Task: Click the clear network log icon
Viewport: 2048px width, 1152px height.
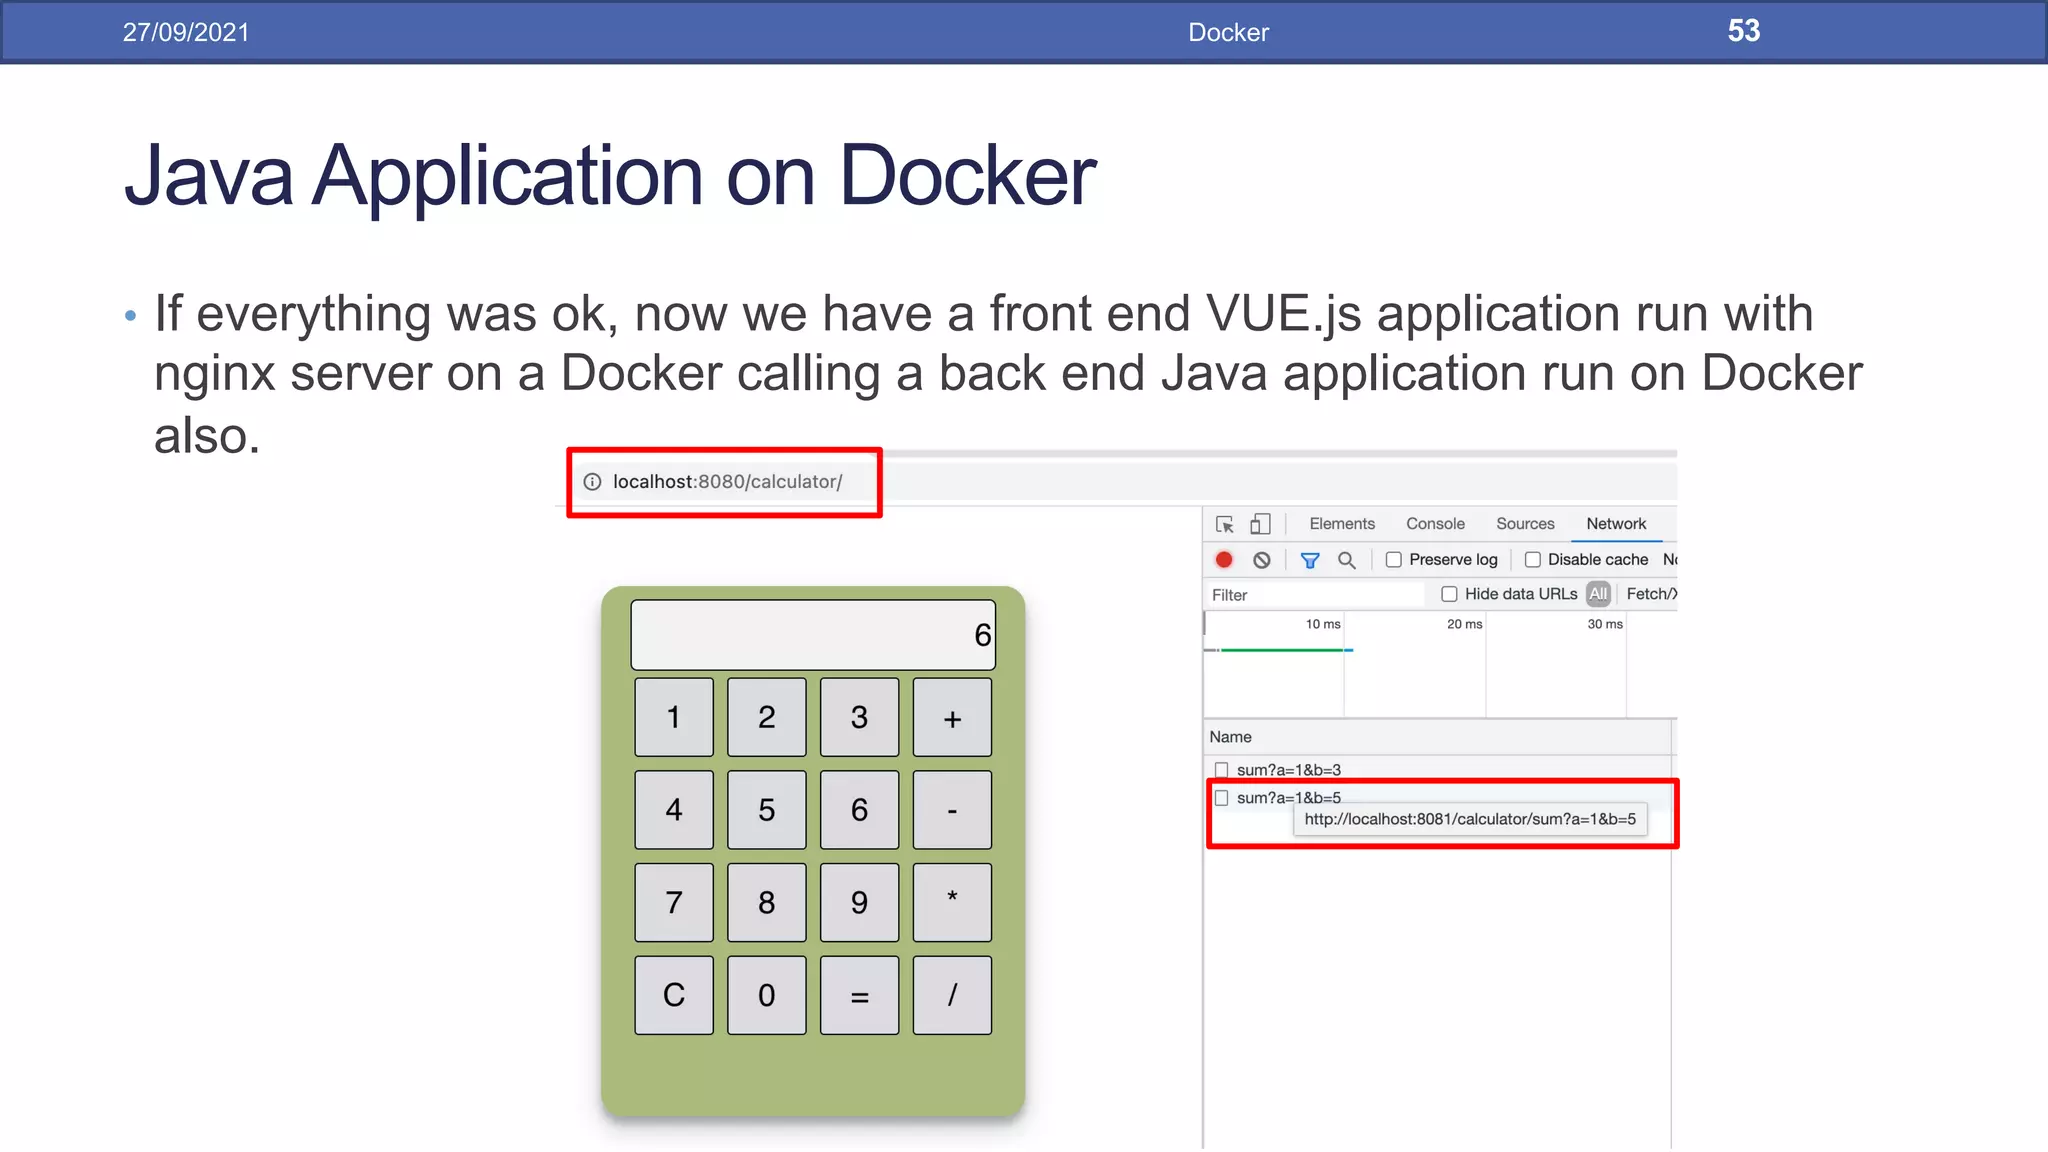Action: (1262, 560)
